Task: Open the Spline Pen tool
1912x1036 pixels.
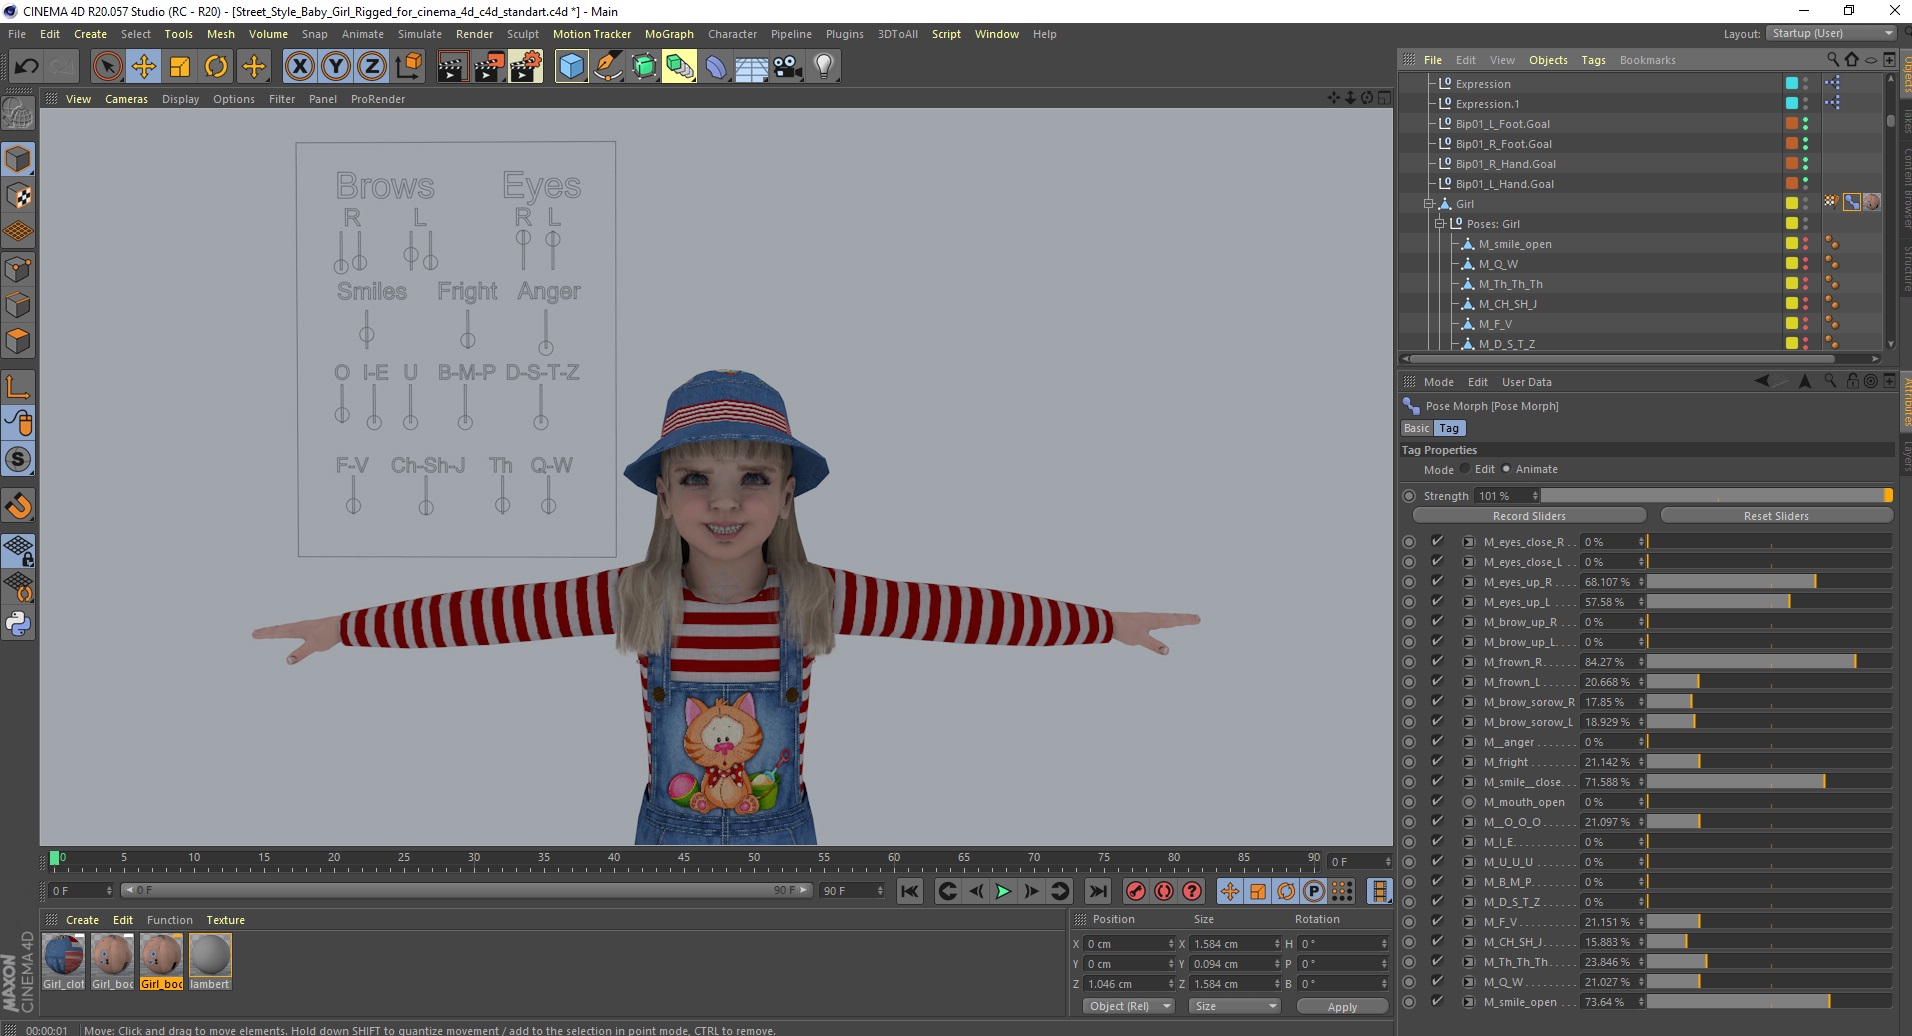Action: pyautogui.click(x=607, y=67)
